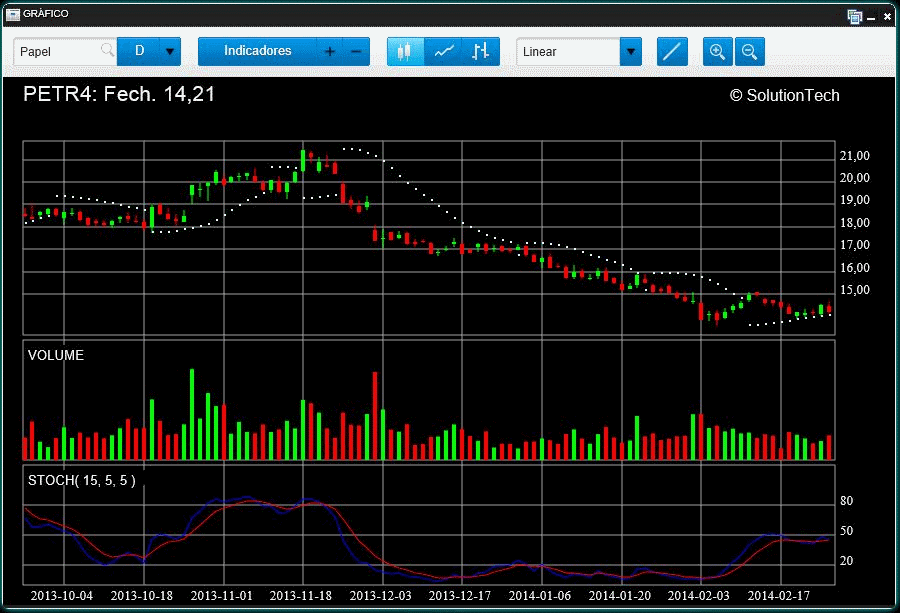Click the 2014-01-06 date axis label

pyautogui.click(x=540, y=596)
